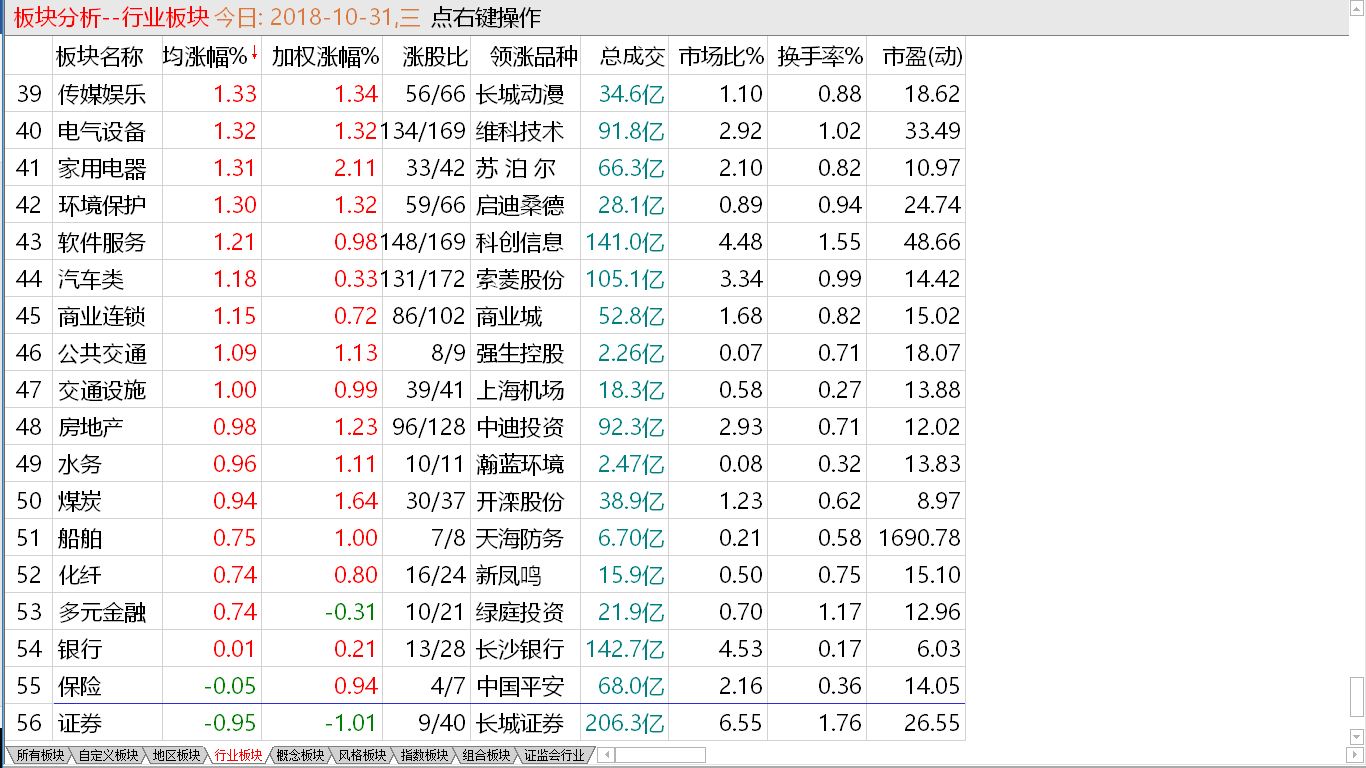Select the 环境保护 sector name
The image size is (1366, 768).
point(102,205)
